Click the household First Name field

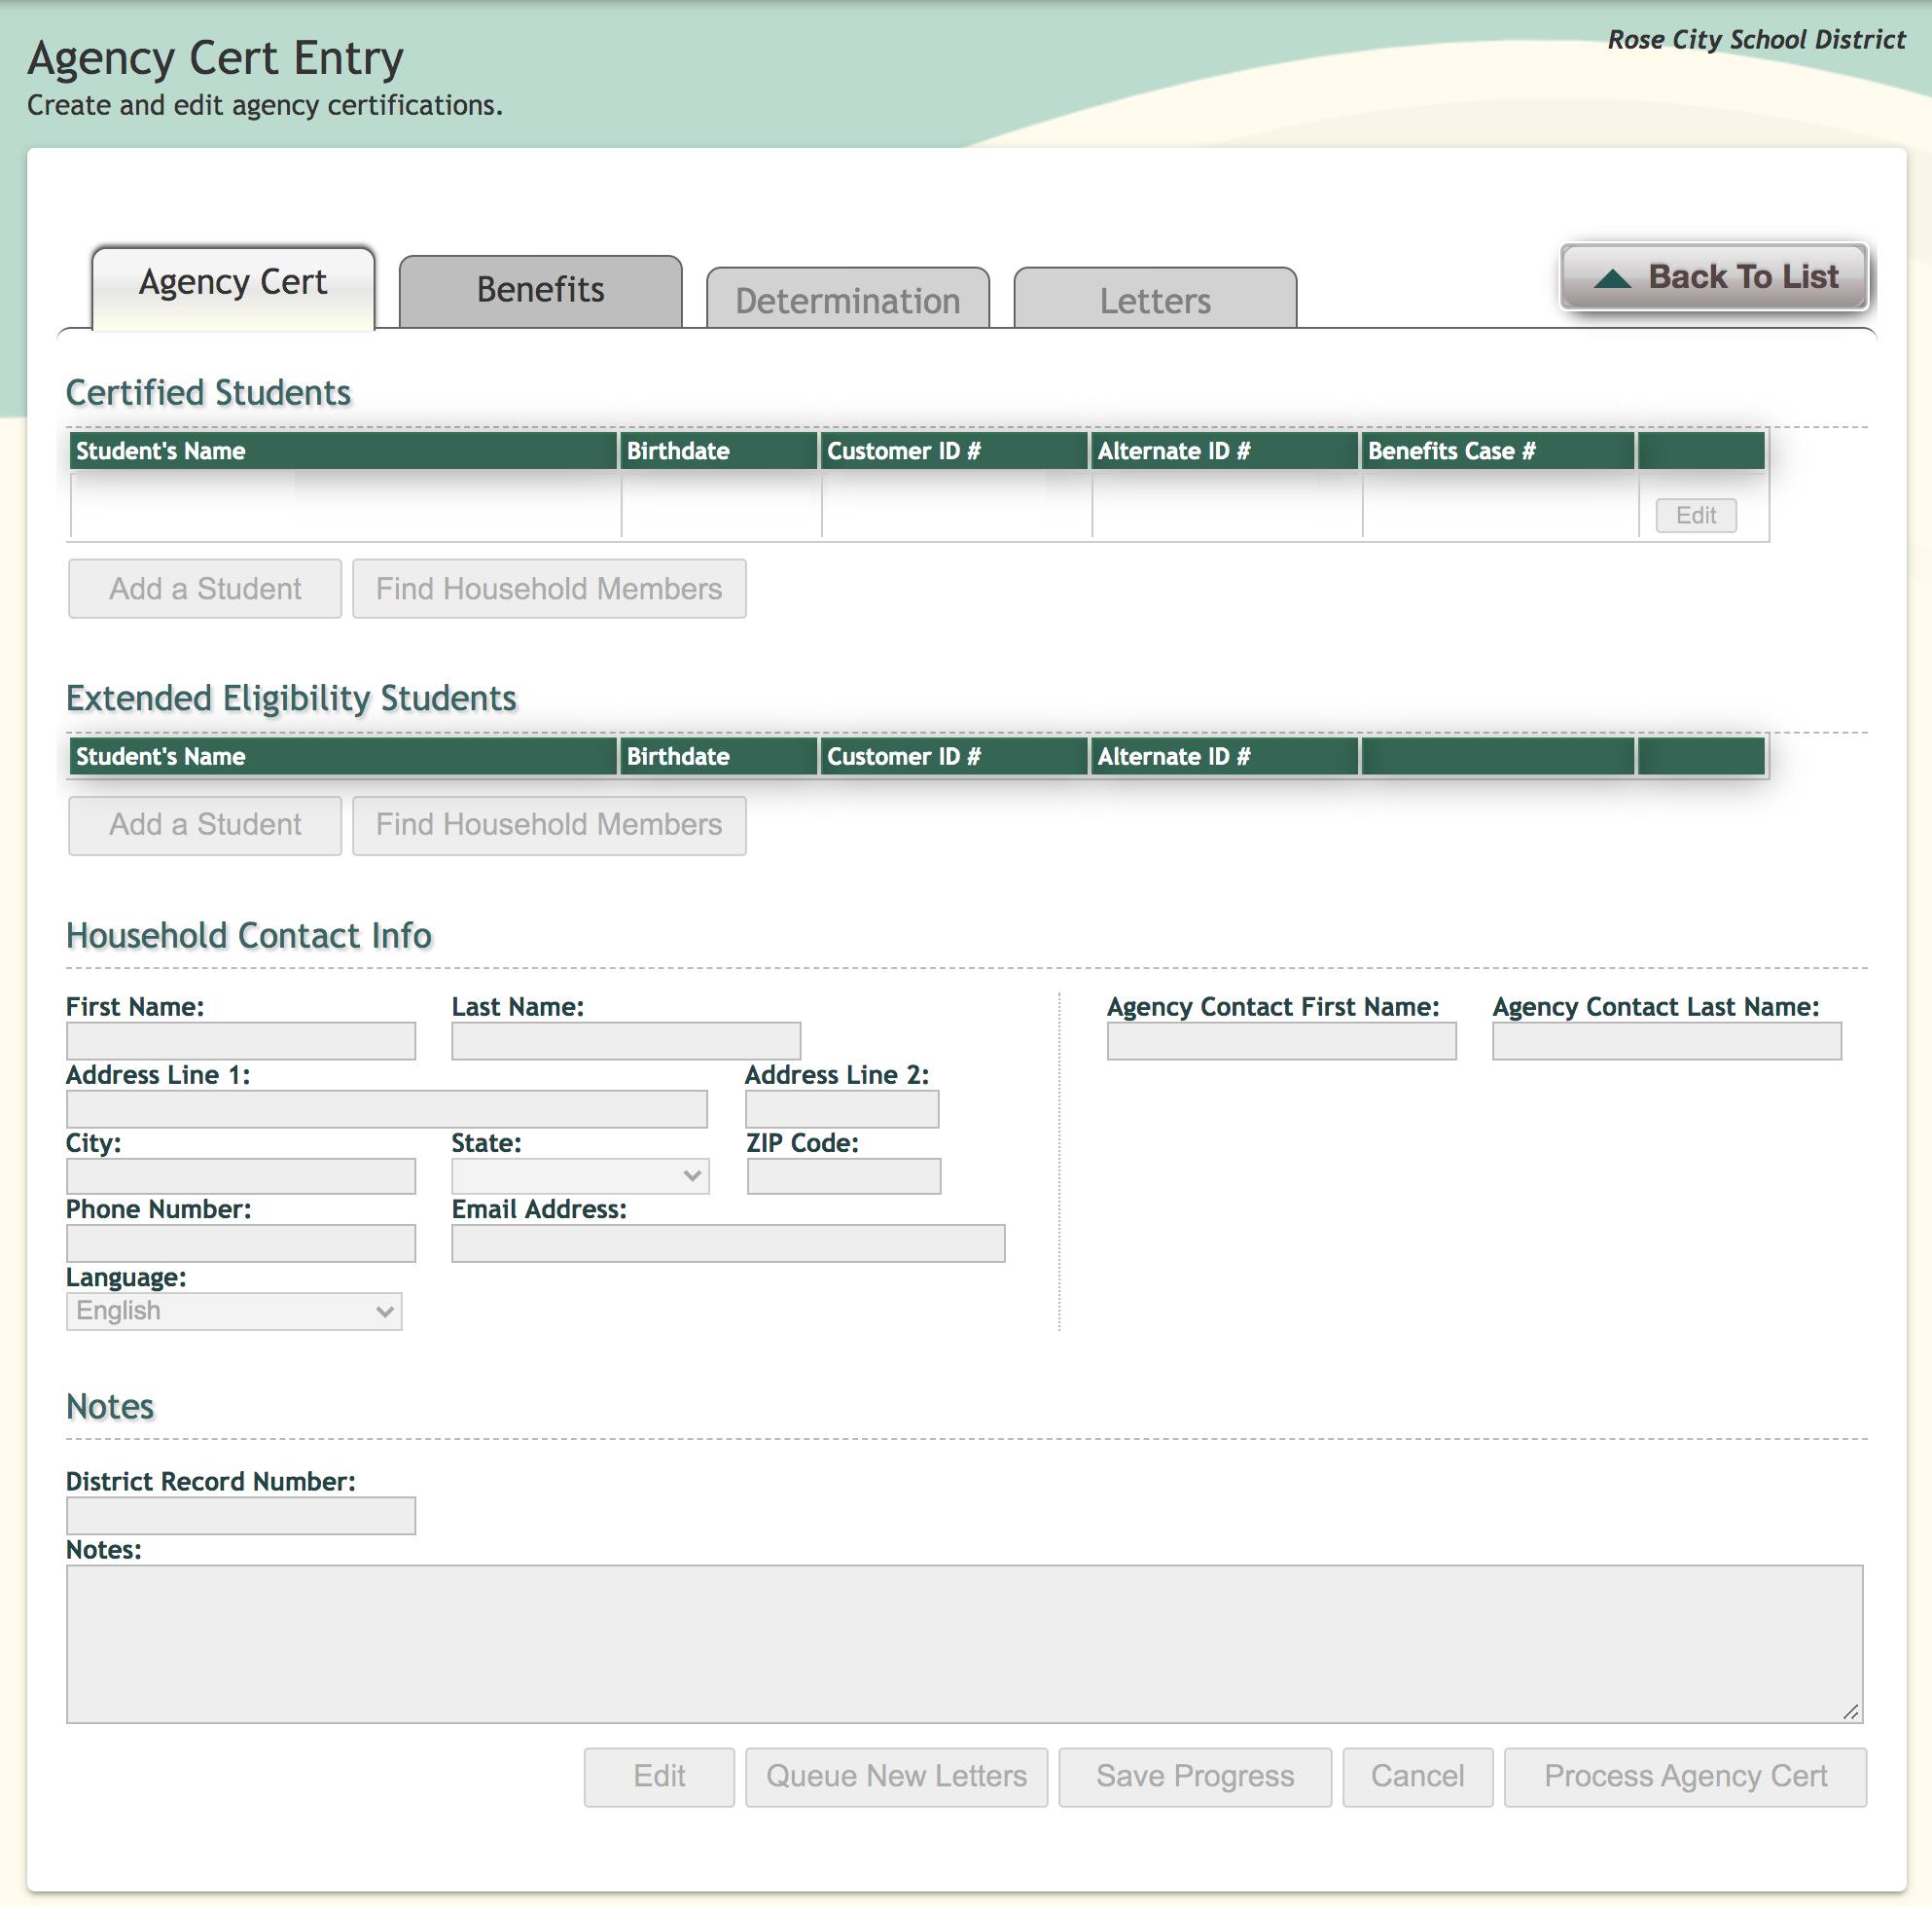pyautogui.click(x=241, y=1041)
